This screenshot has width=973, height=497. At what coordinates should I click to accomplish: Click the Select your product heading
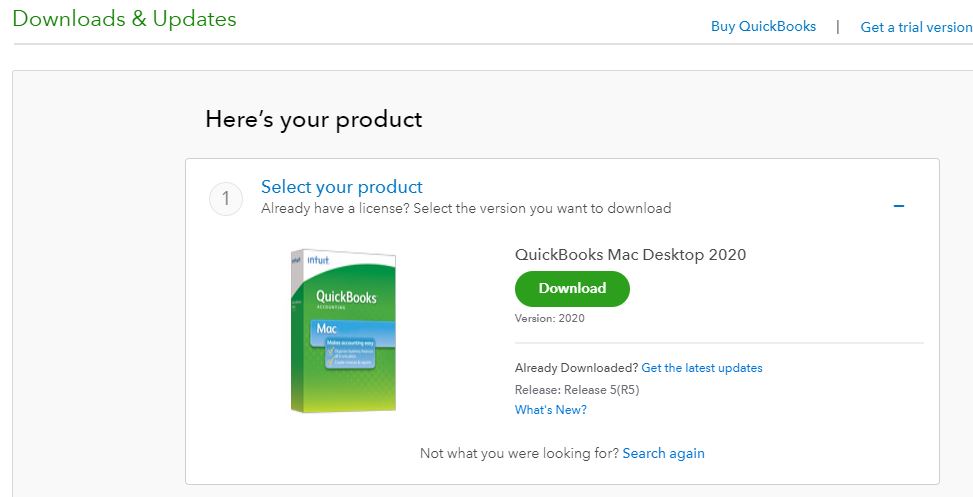[341, 187]
